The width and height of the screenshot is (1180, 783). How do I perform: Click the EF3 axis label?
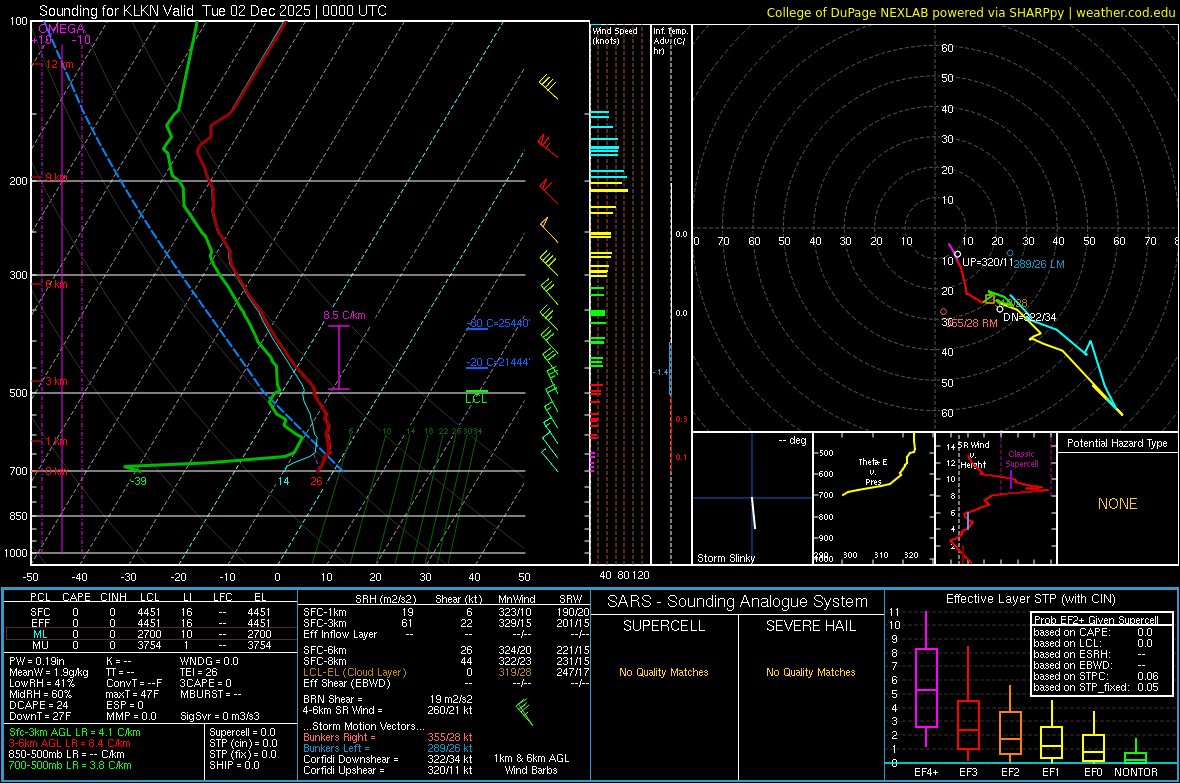(x=968, y=772)
